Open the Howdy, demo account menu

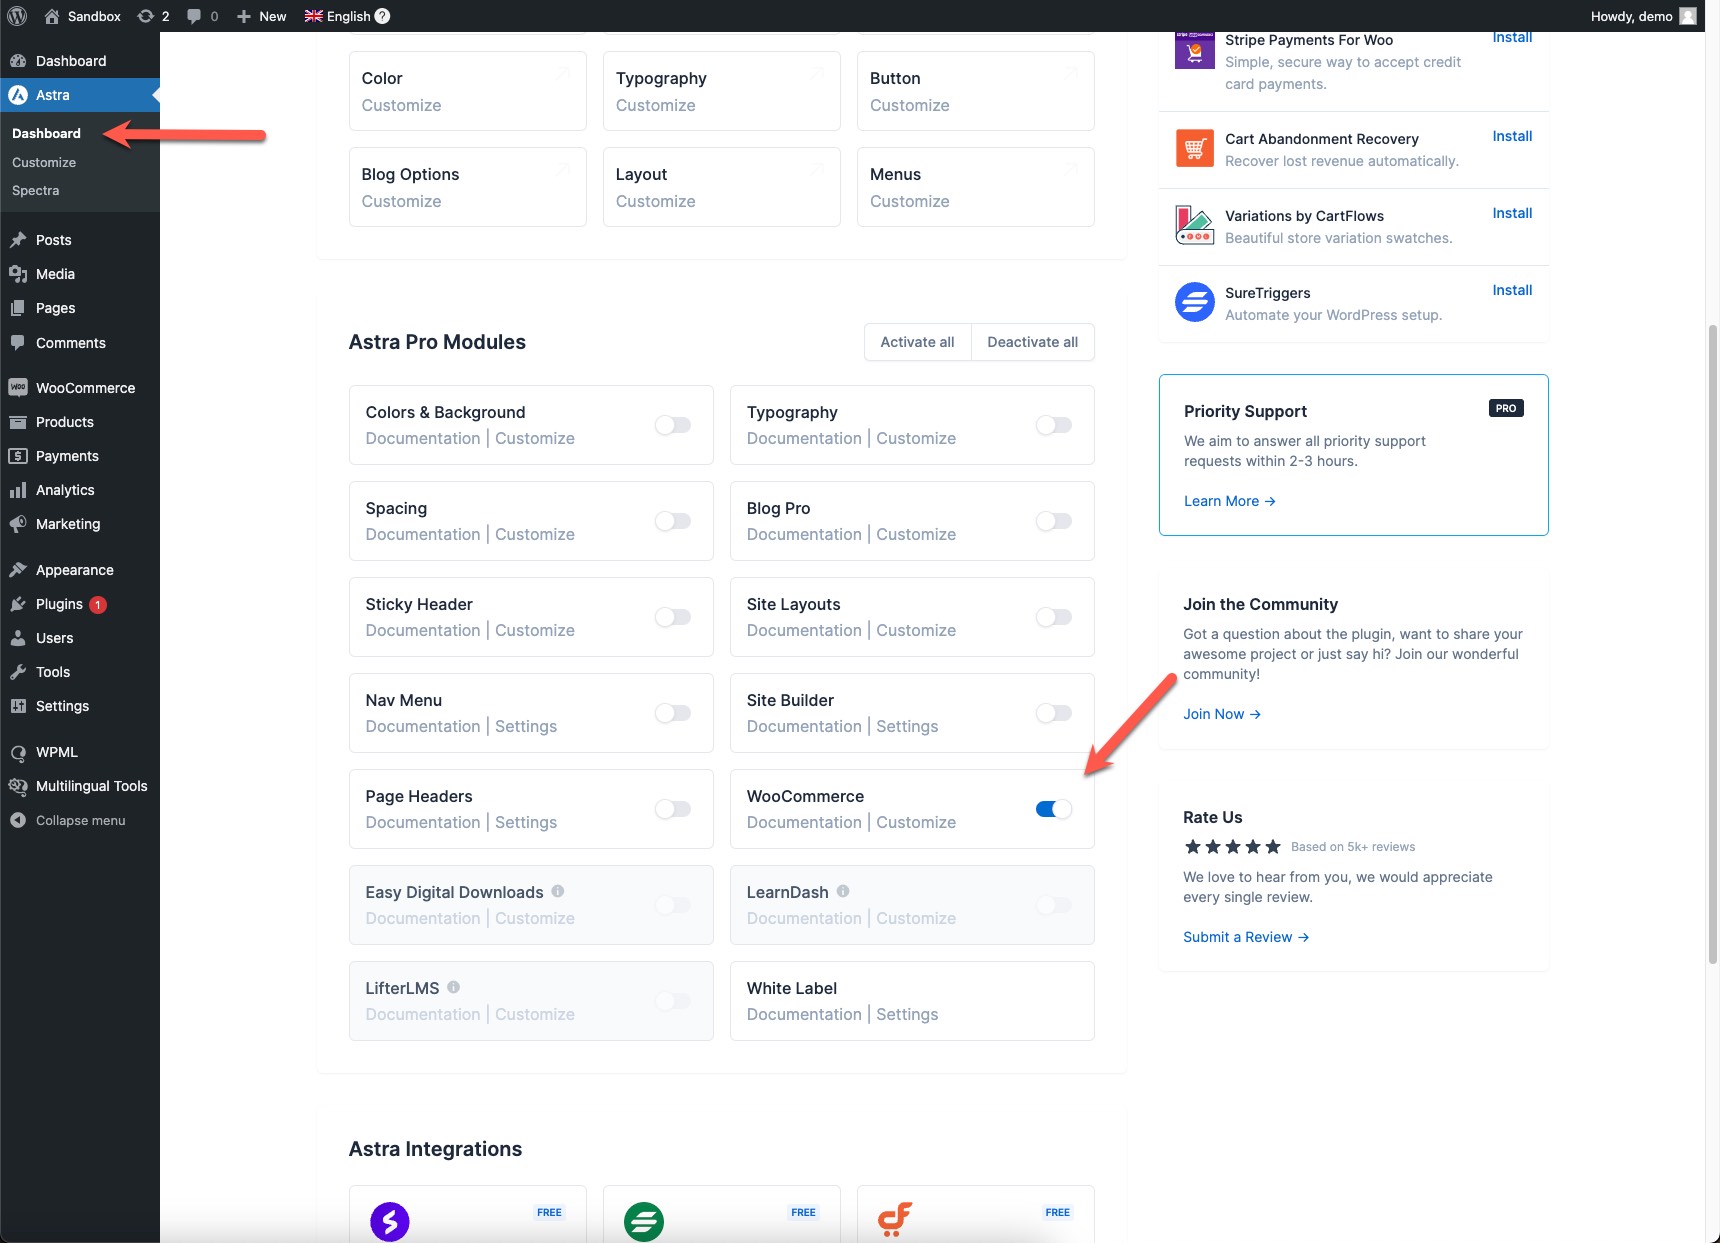coord(1644,16)
